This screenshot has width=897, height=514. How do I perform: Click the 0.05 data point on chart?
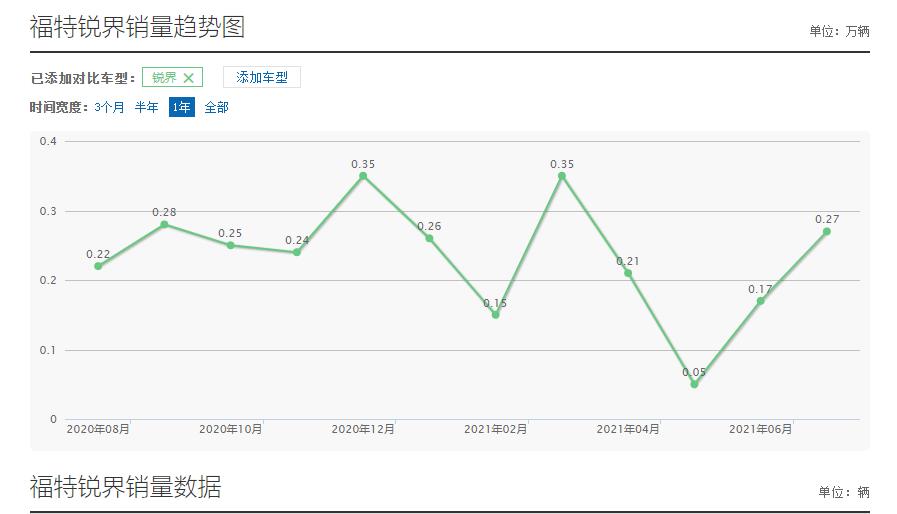(x=694, y=385)
